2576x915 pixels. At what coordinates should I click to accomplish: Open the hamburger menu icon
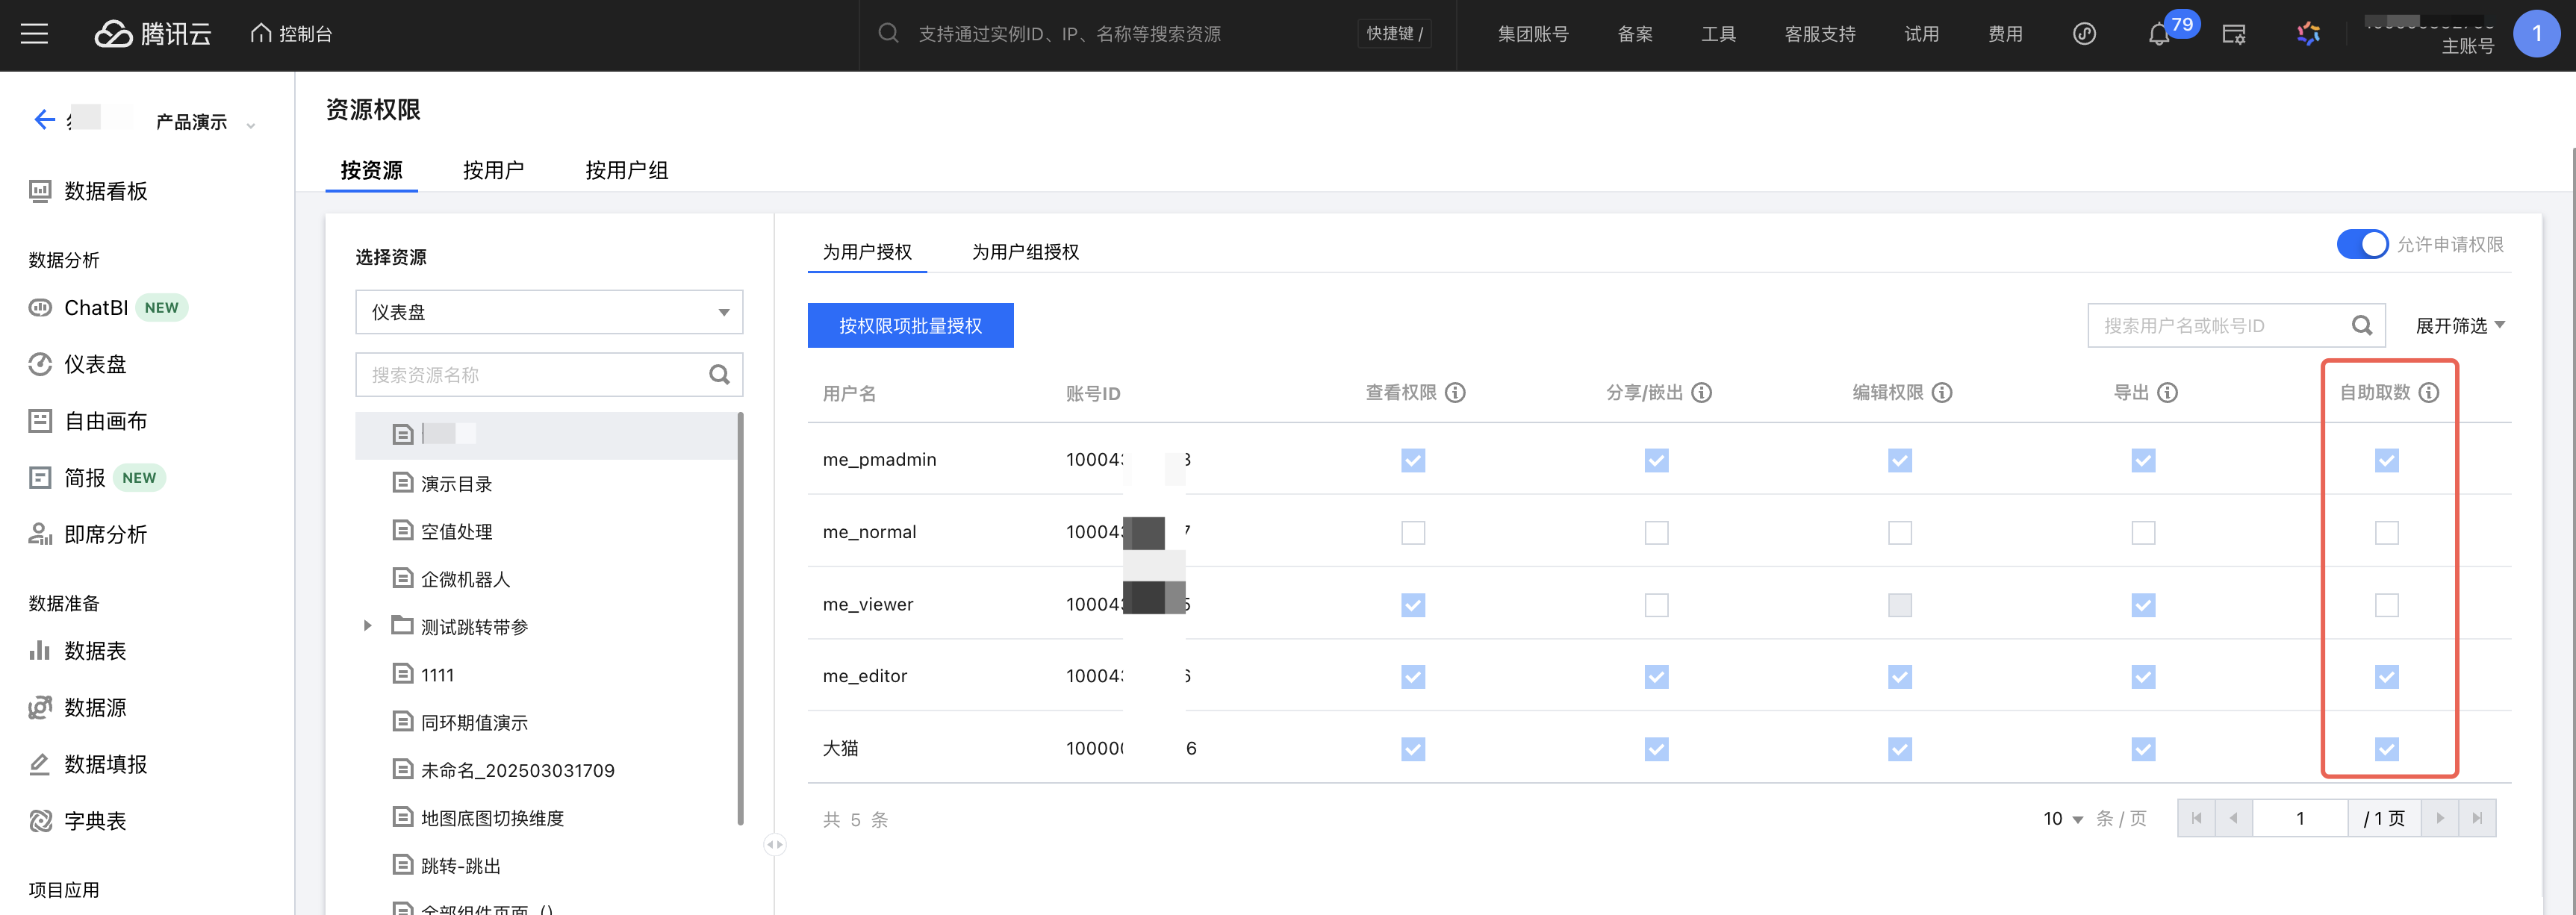tap(34, 34)
